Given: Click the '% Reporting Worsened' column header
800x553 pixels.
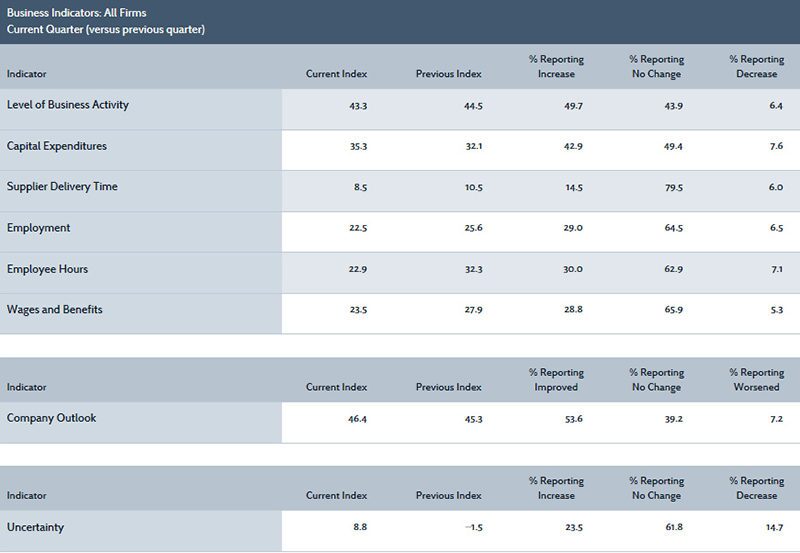Looking at the screenshot, I should click(x=756, y=380).
